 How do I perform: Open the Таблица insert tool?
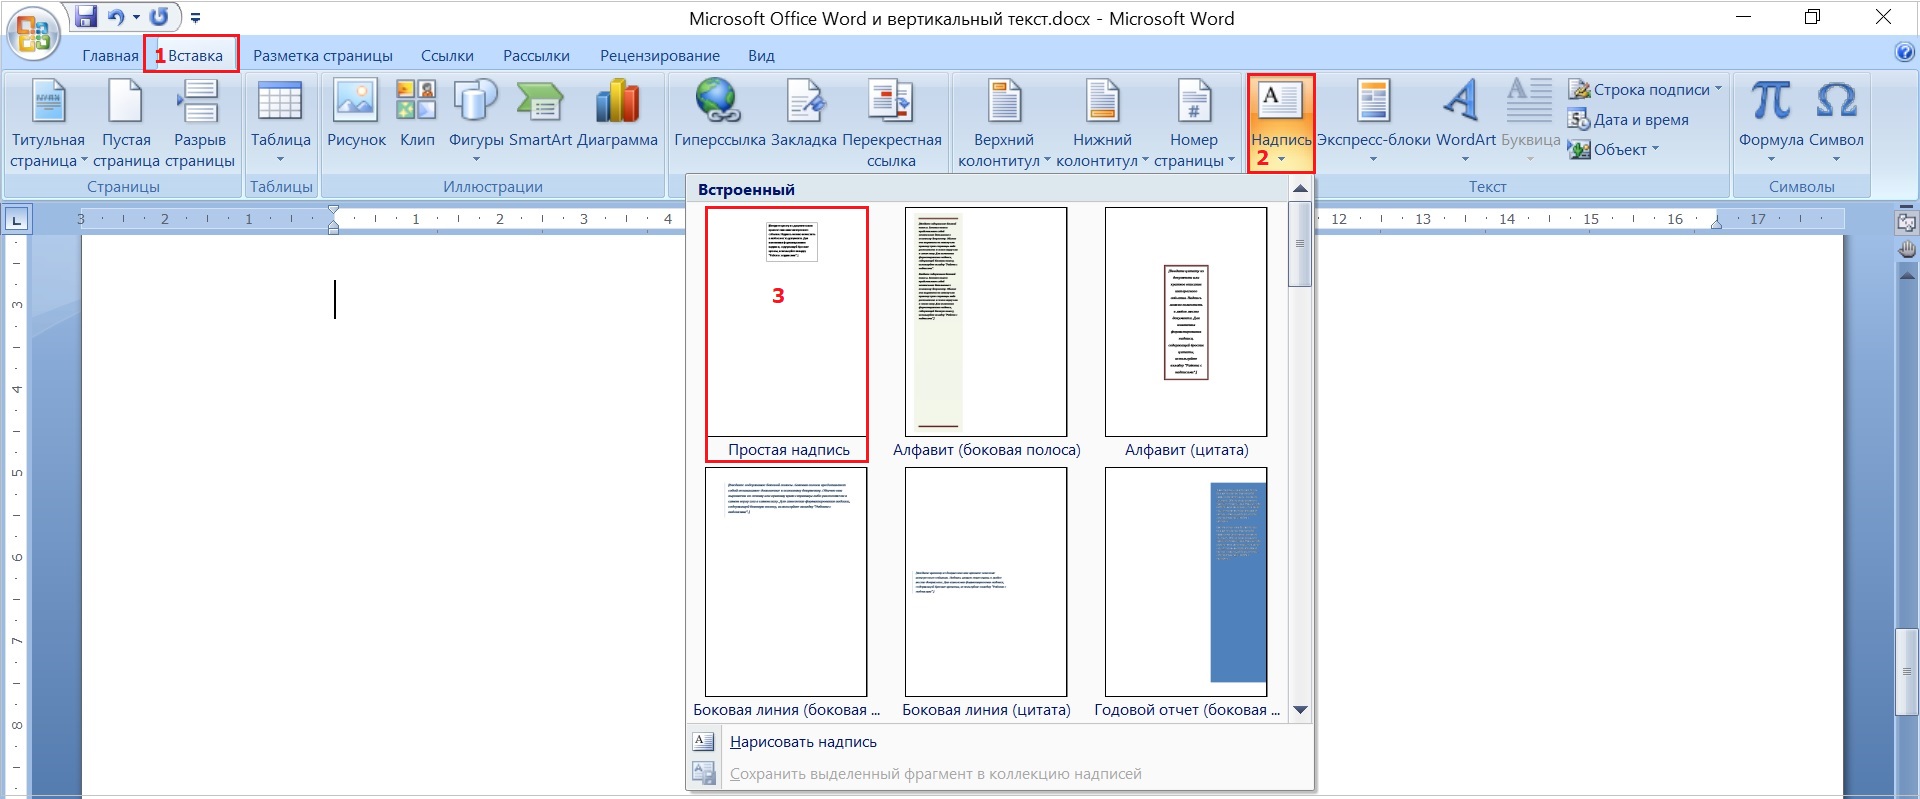(280, 122)
